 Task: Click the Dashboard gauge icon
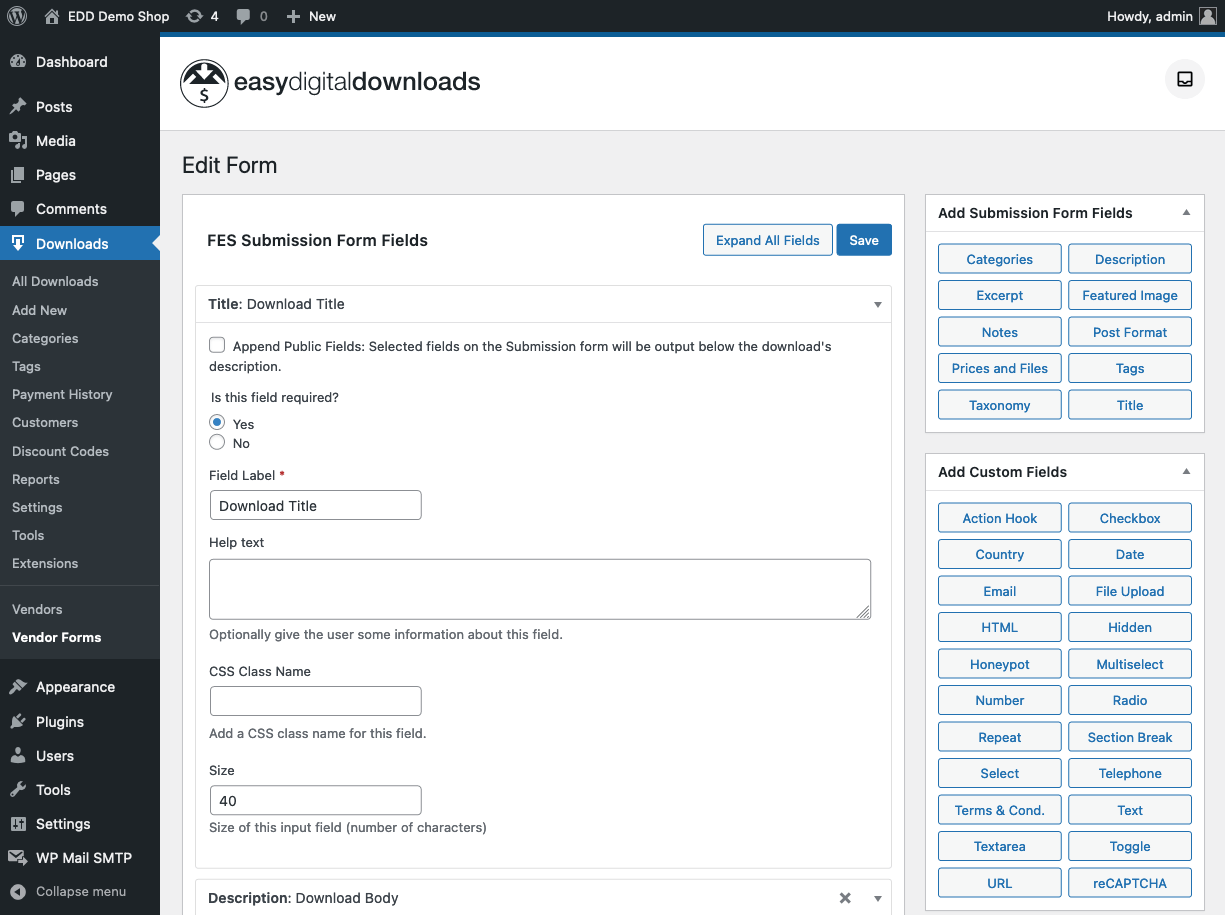[x=18, y=62]
